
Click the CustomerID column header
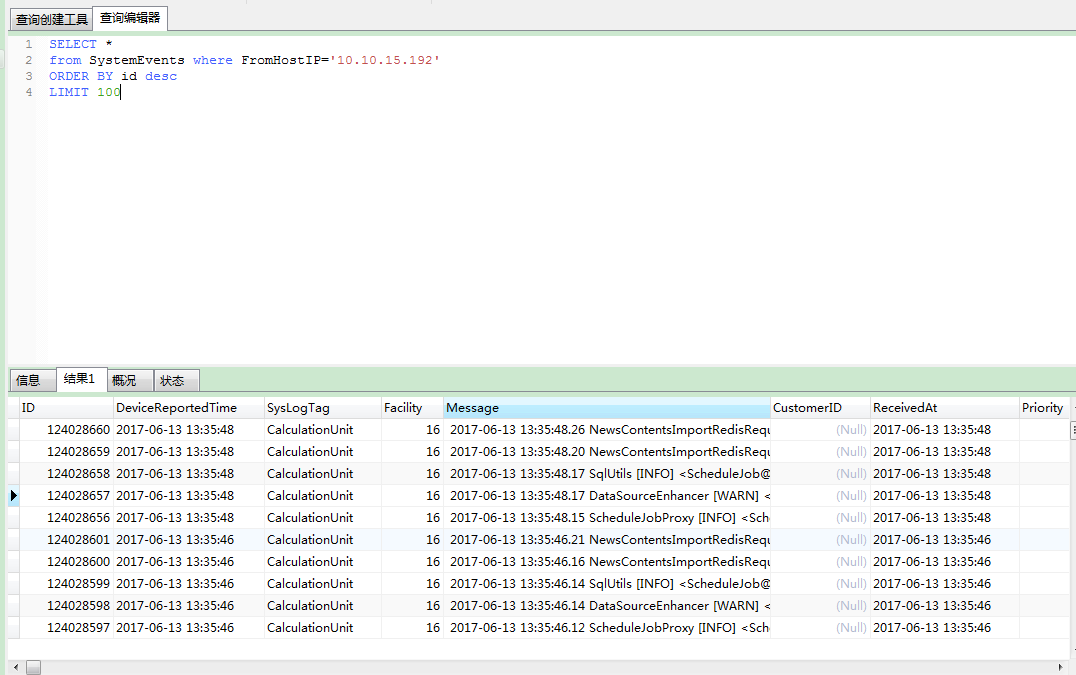coord(820,407)
